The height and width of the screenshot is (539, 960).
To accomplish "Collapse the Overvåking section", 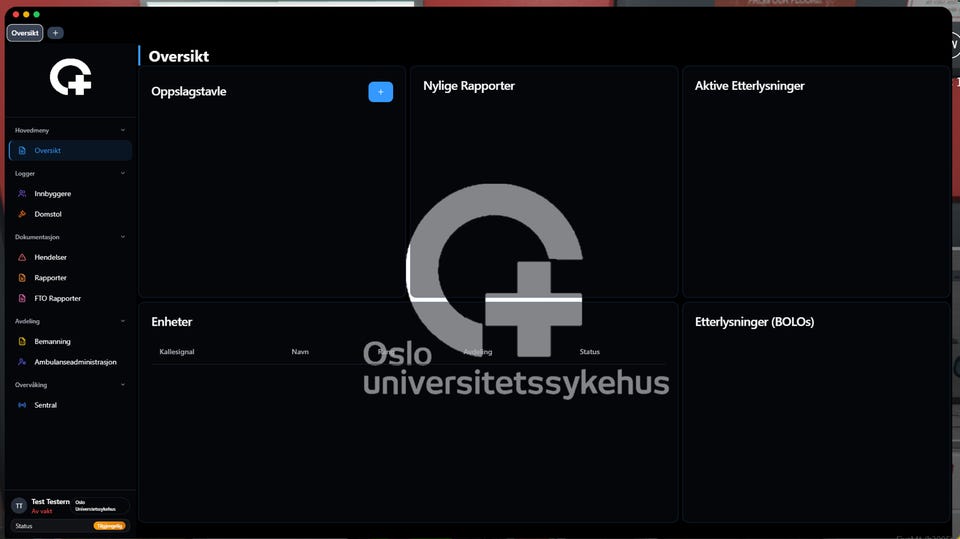I will pos(122,385).
